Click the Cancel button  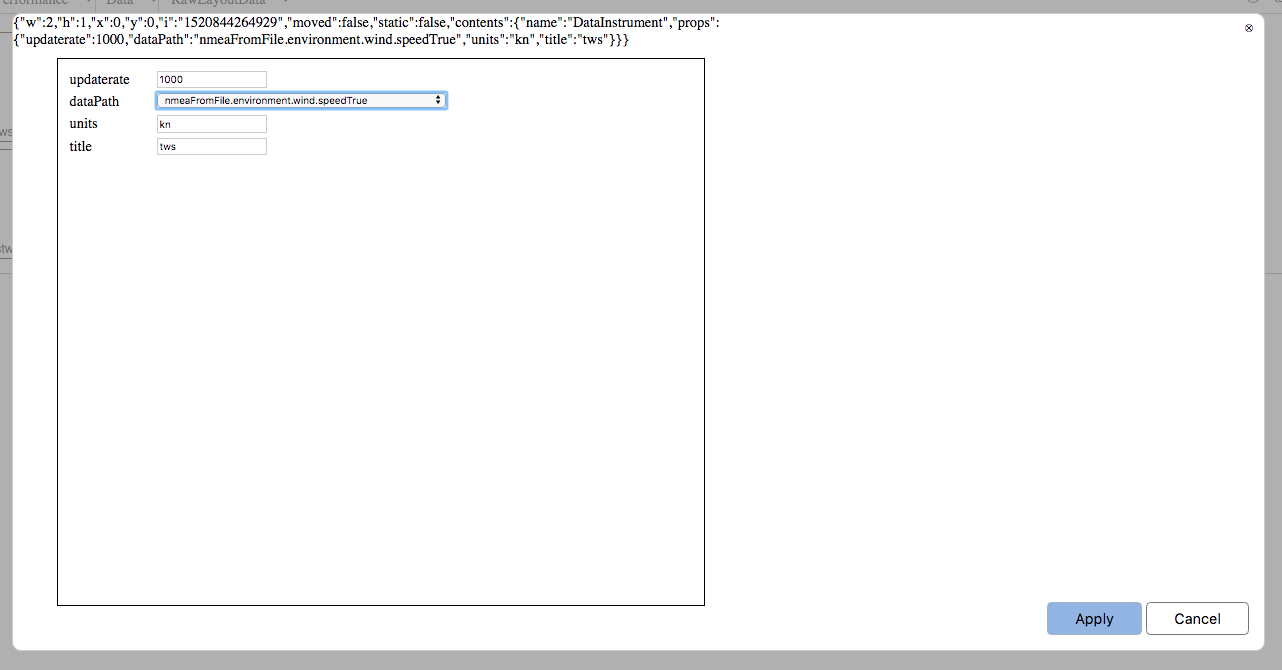click(1197, 618)
